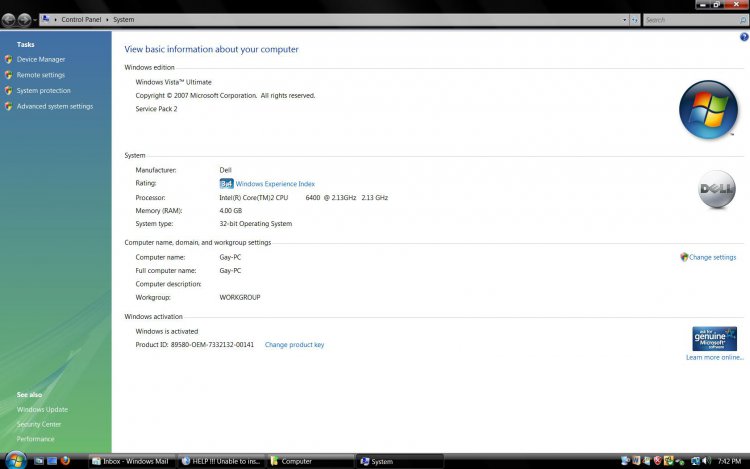This screenshot has width=750, height=469.
Task: Click the Dell logo image
Action: pyautogui.click(x=716, y=189)
